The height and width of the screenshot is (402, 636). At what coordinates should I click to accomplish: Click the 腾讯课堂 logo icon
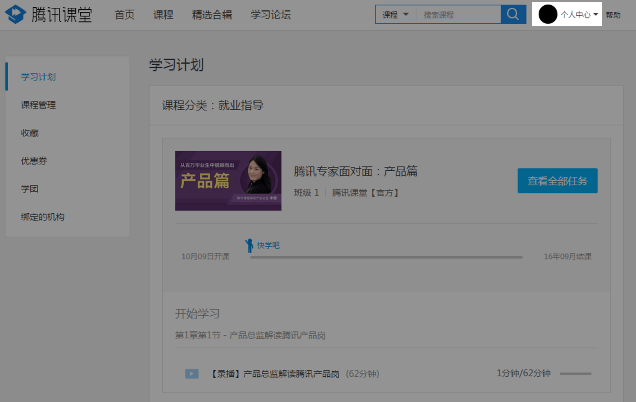coord(16,15)
